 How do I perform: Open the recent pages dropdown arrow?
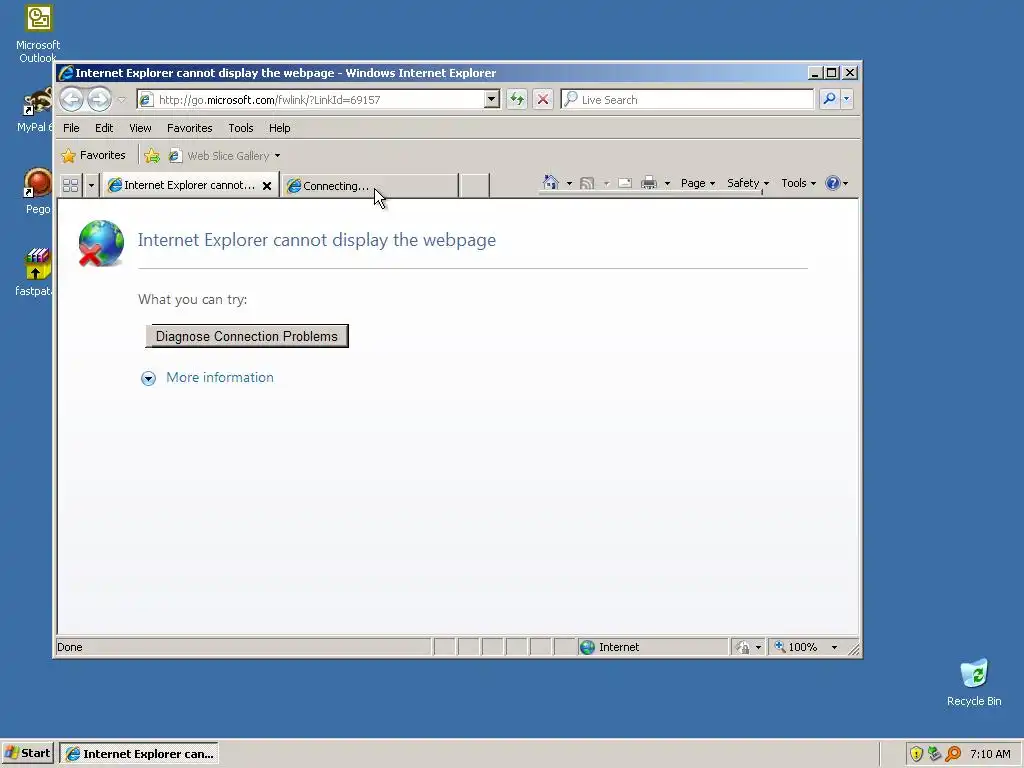(x=121, y=99)
